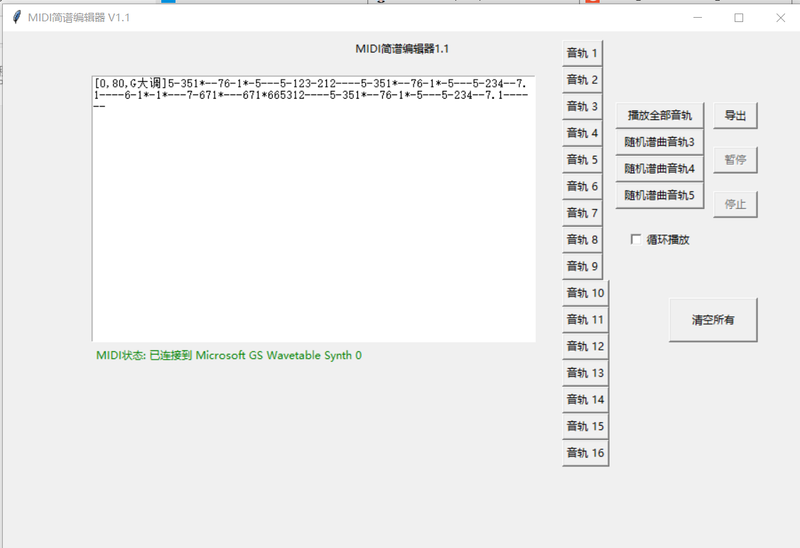Select track 音轨 10
Viewport: 800px width, 548px height.
tap(586, 293)
